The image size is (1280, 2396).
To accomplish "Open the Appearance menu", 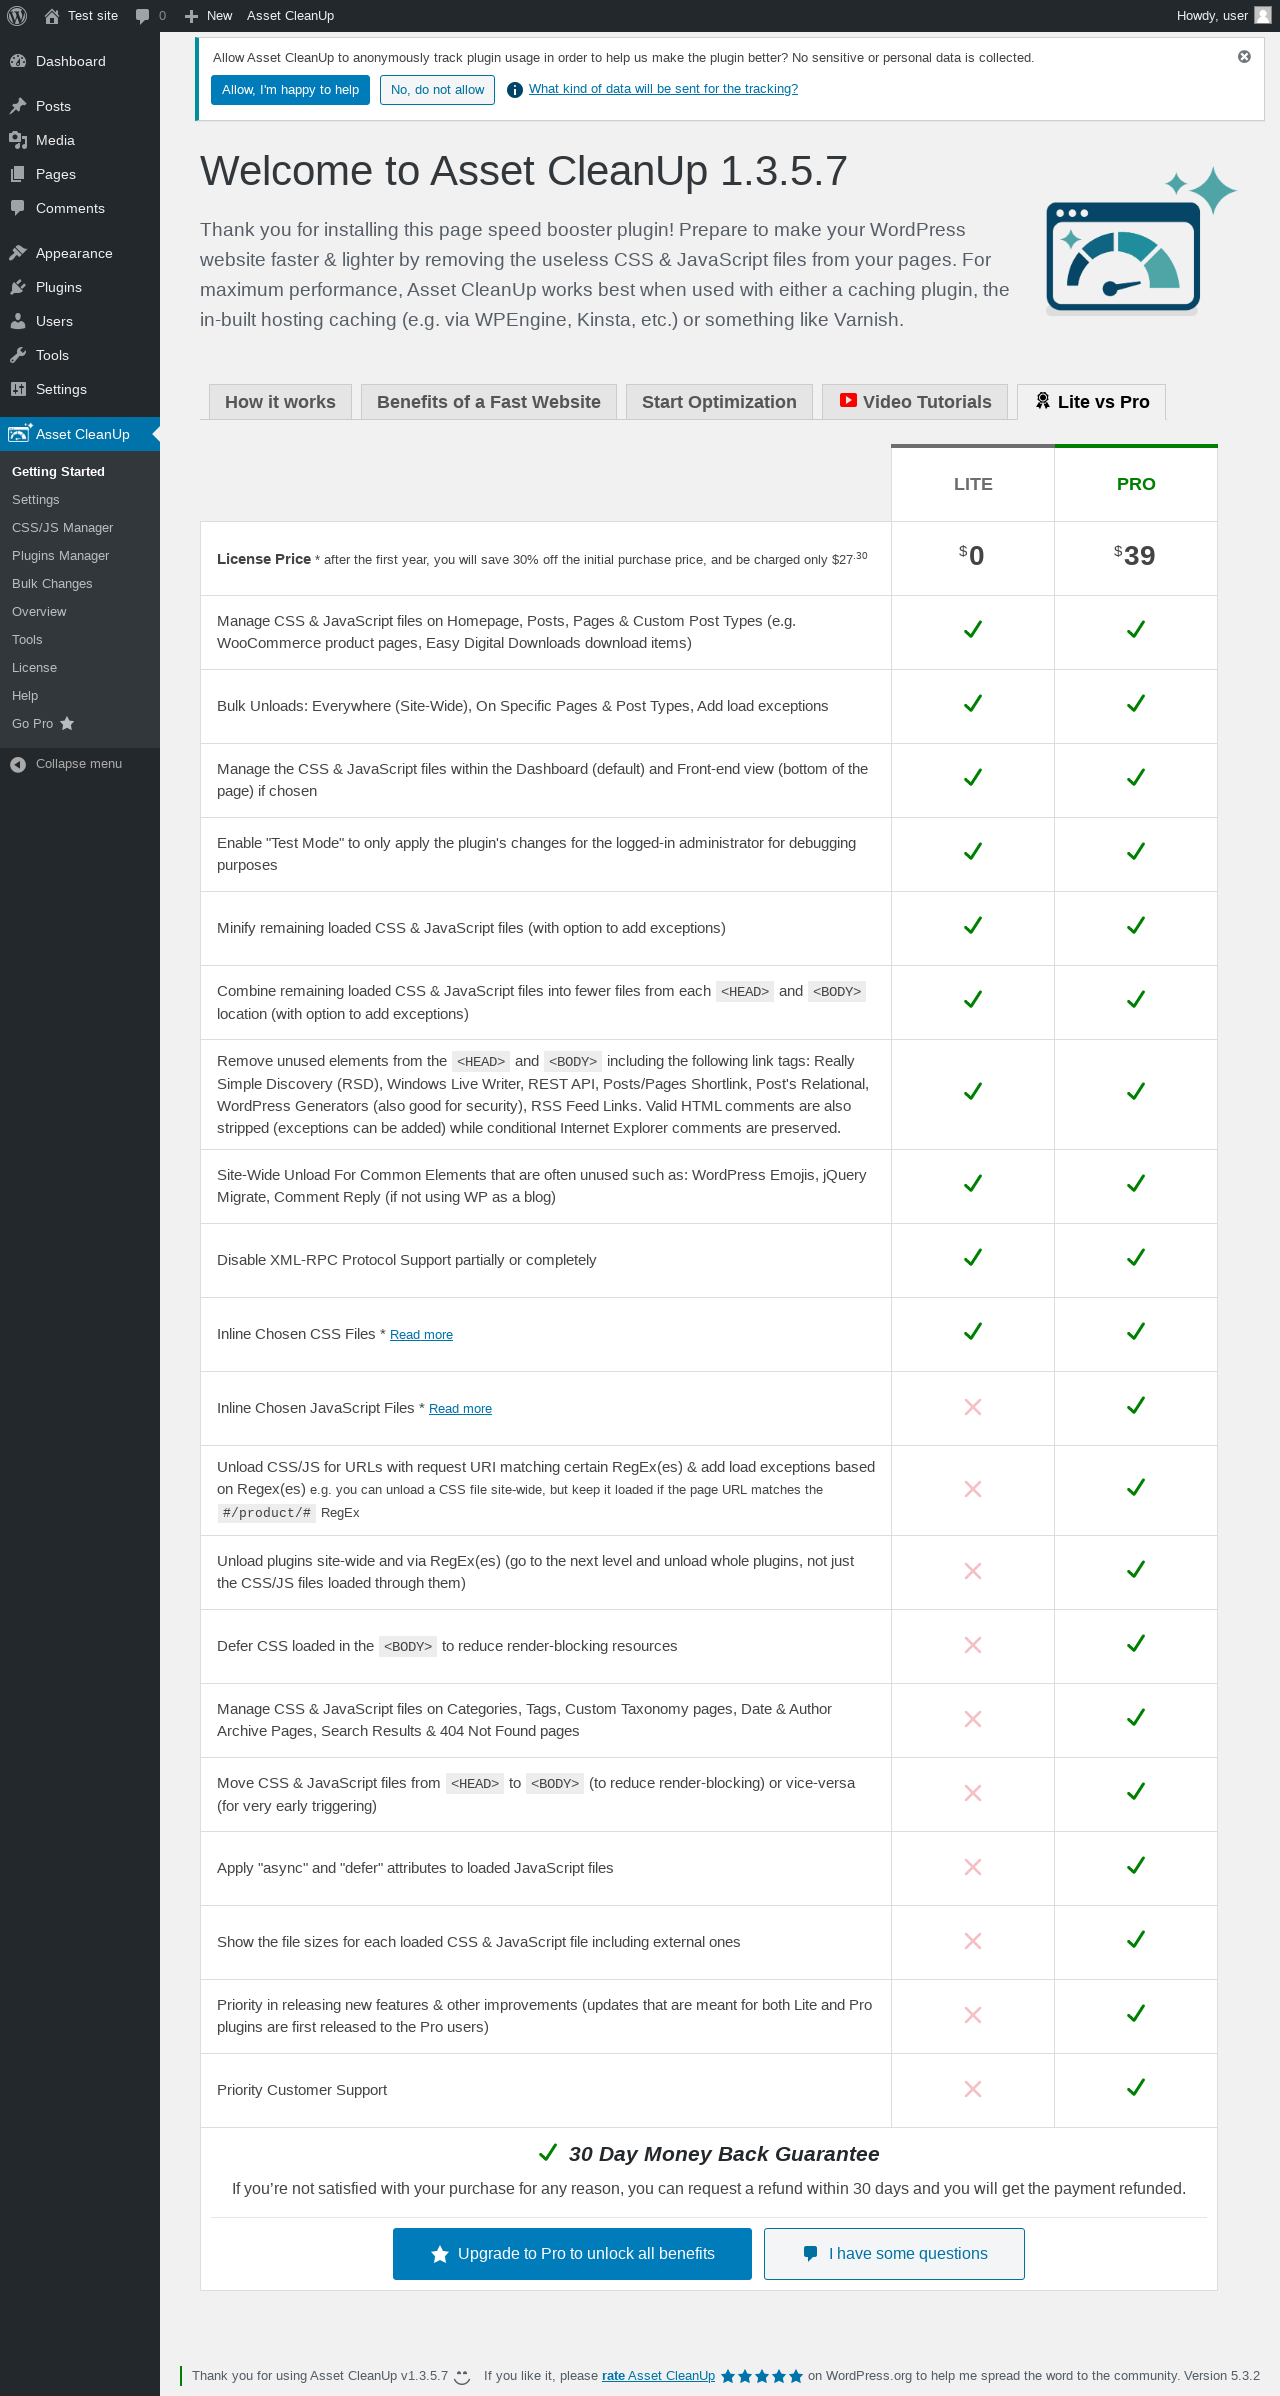I will coord(80,253).
